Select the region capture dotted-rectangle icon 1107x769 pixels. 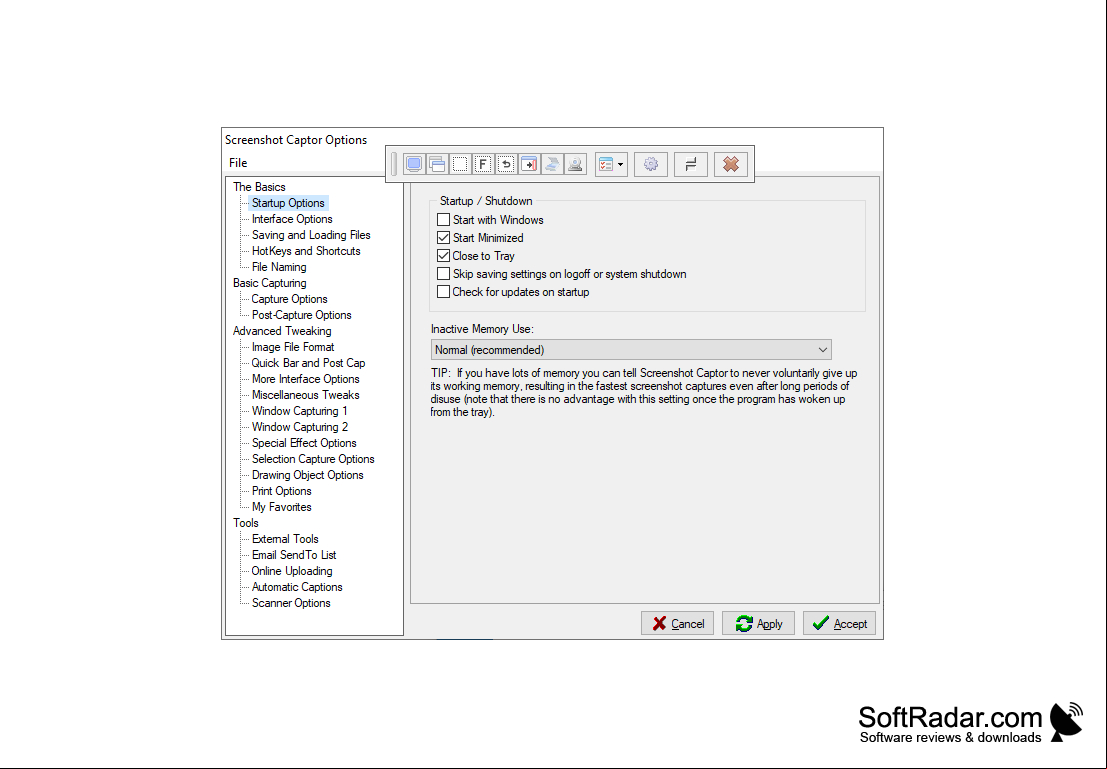point(460,165)
